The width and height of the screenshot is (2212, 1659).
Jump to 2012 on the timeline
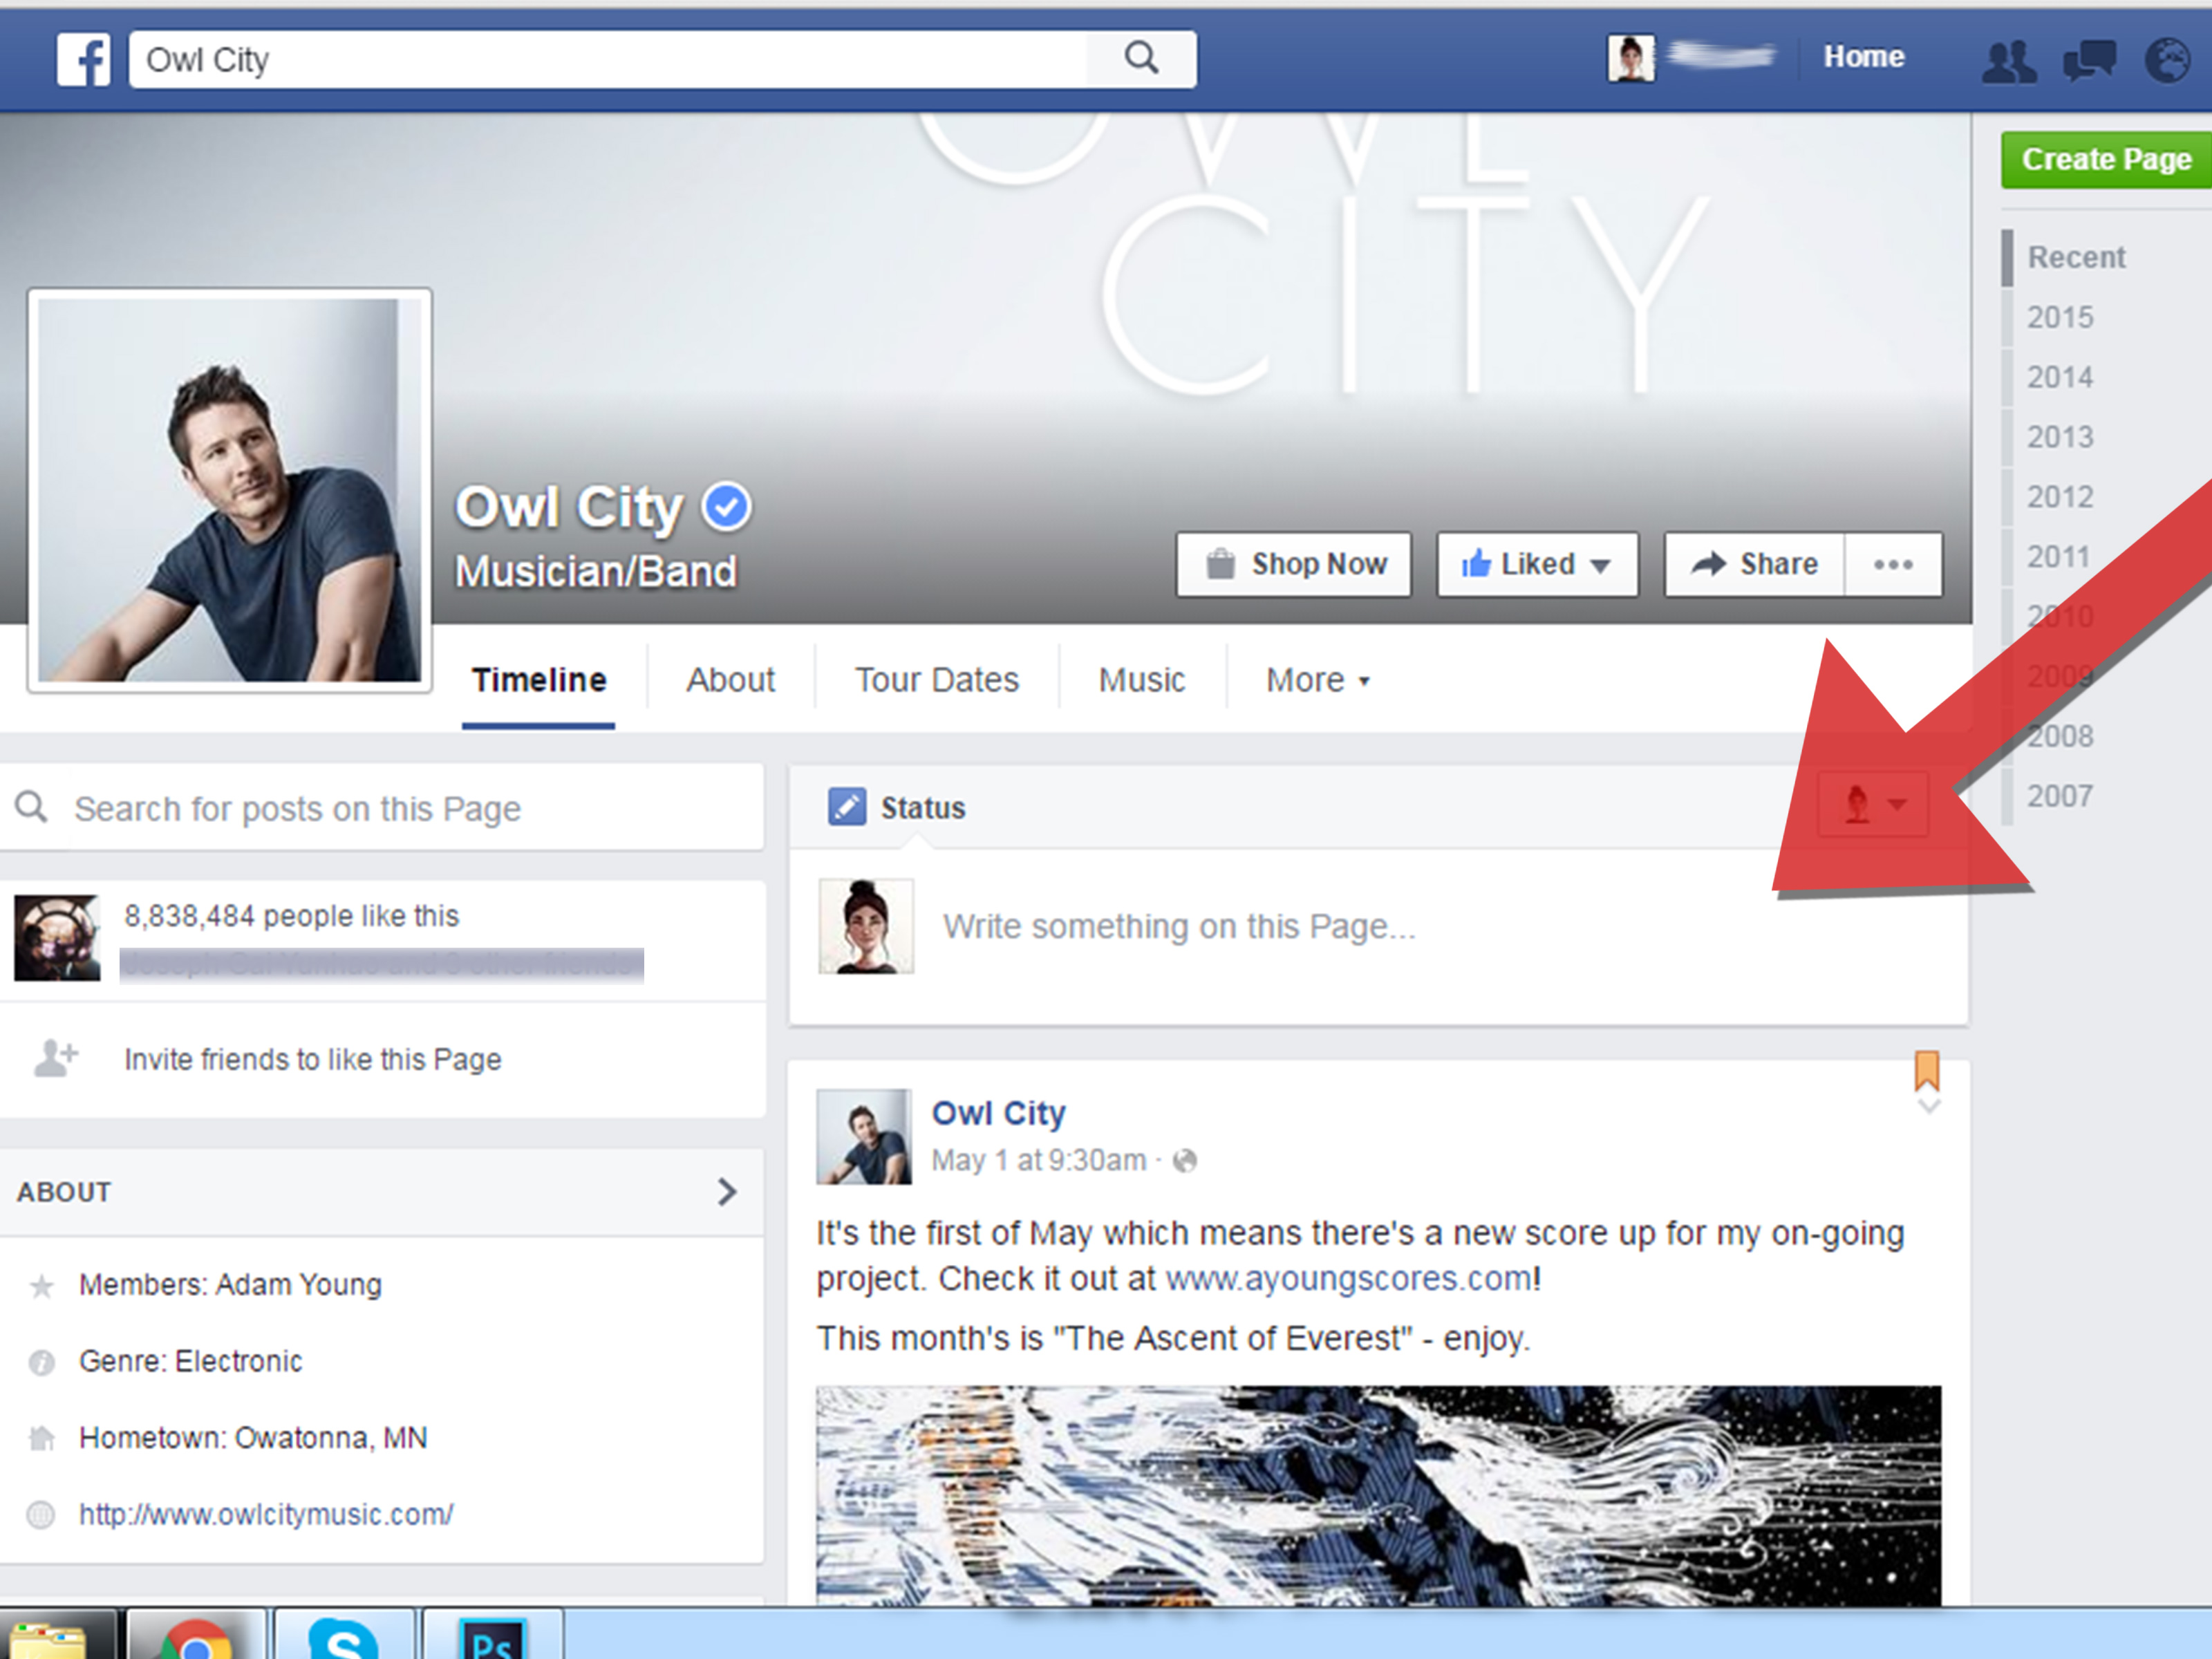pos(2060,497)
